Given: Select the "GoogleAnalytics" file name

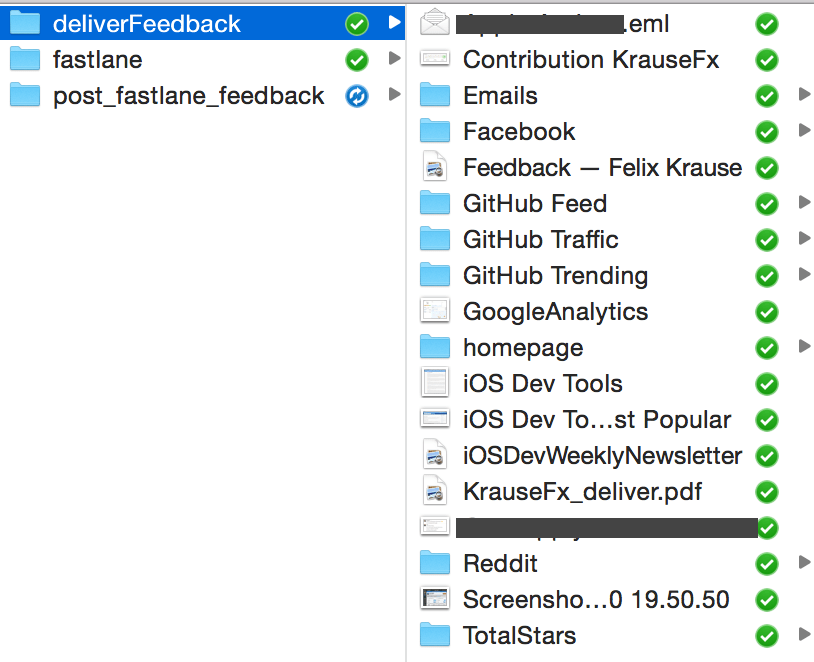Looking at the screenshot, I should (555, 313).
